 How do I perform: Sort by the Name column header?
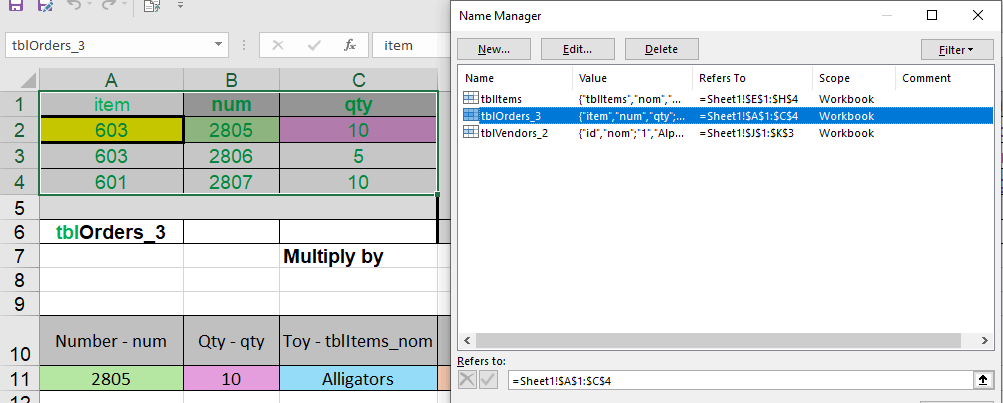coord(515,78)
